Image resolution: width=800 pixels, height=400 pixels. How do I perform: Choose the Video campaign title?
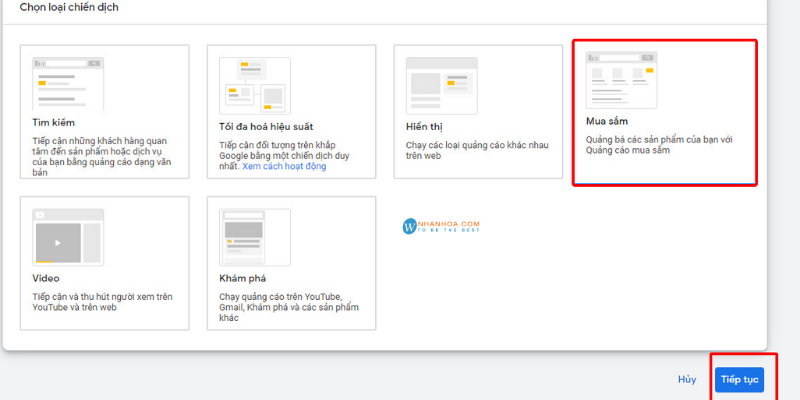pyautogui.click(x=46, y=279)
